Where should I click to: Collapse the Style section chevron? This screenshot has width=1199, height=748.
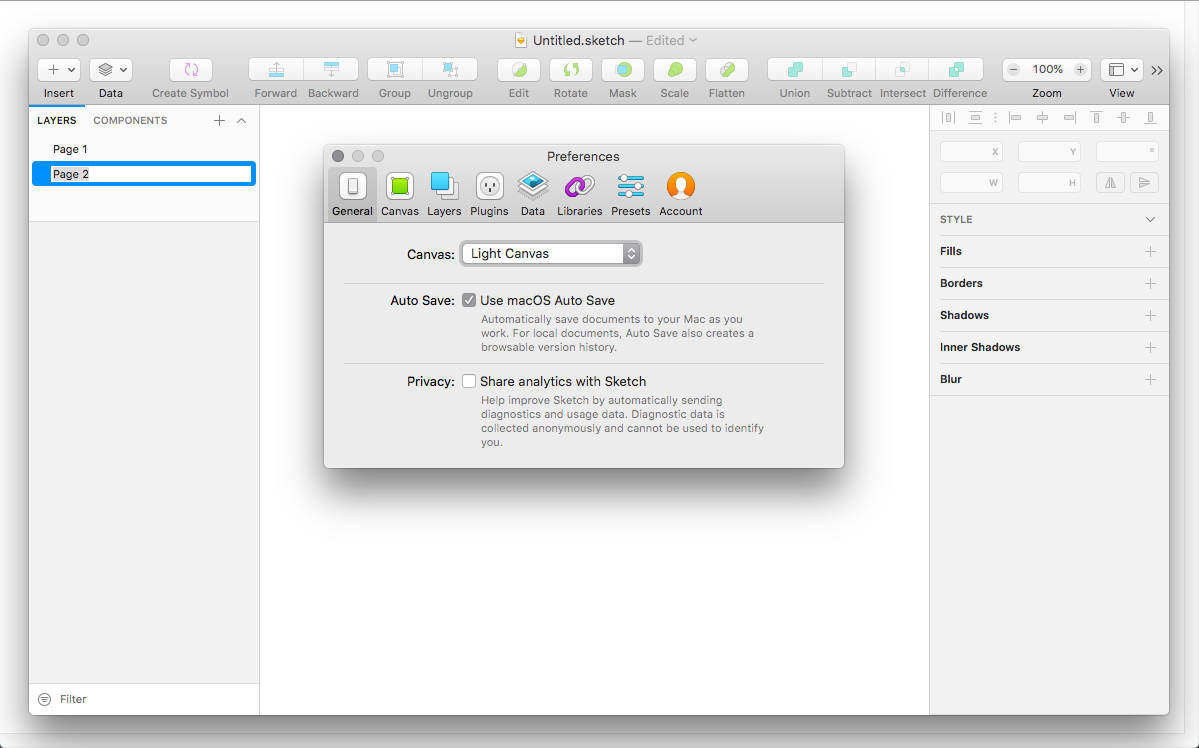click(x=1150, y=220)
